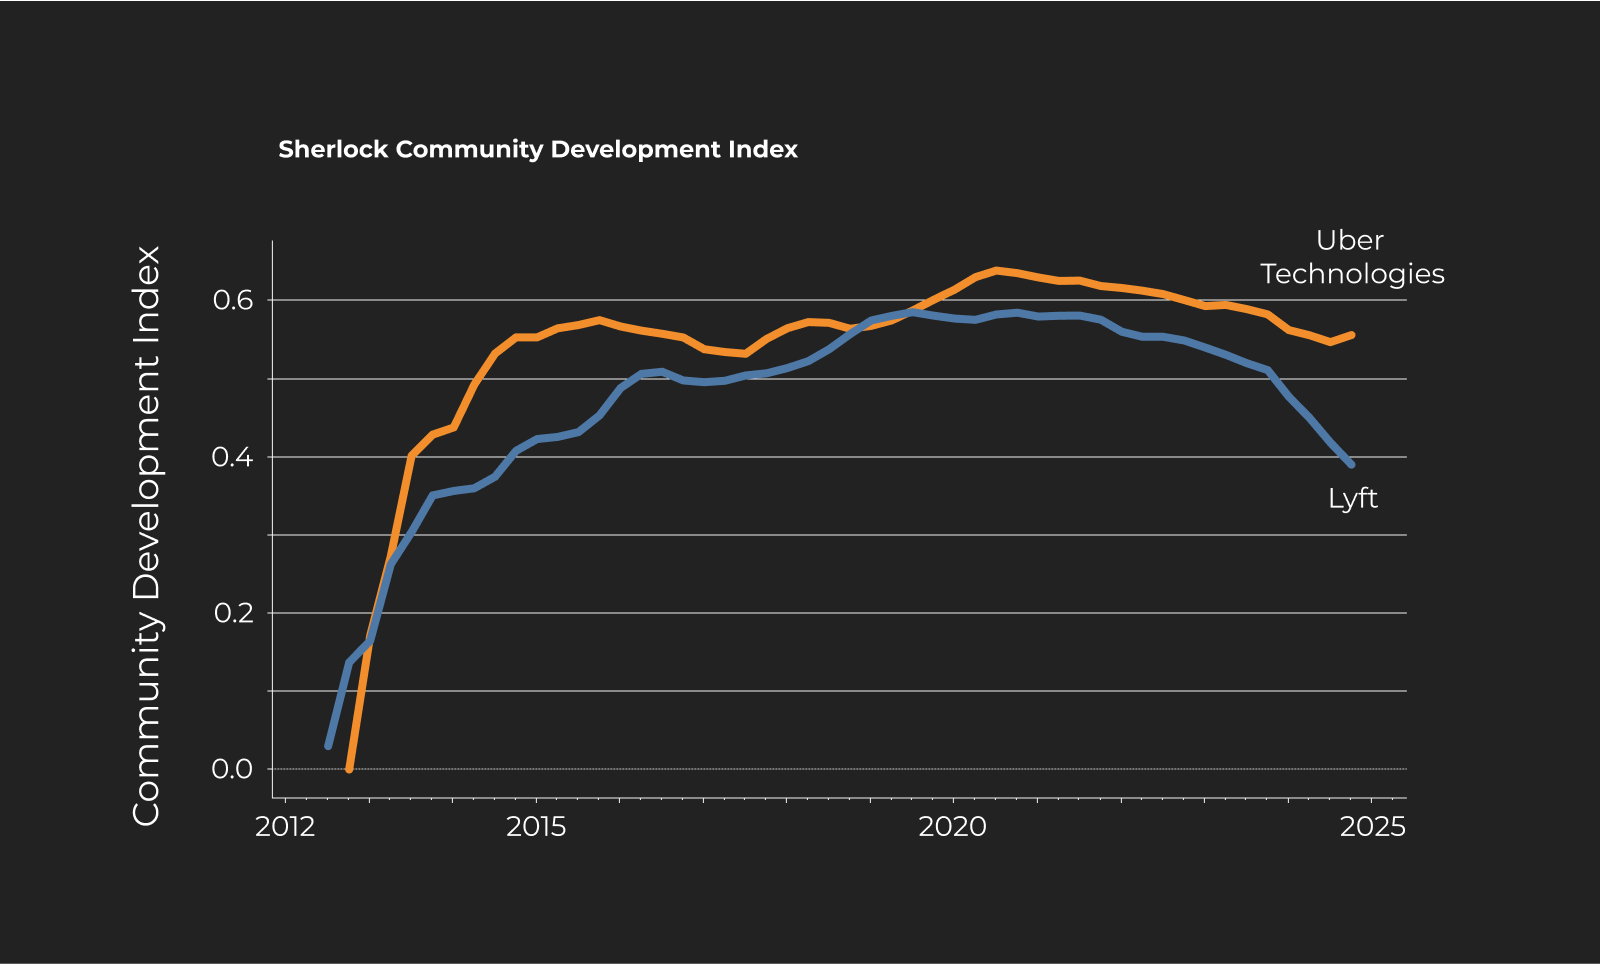Select the 0.4 y-axis tick label
This screenshot has height=964, width=1600.
coord(232,457)
